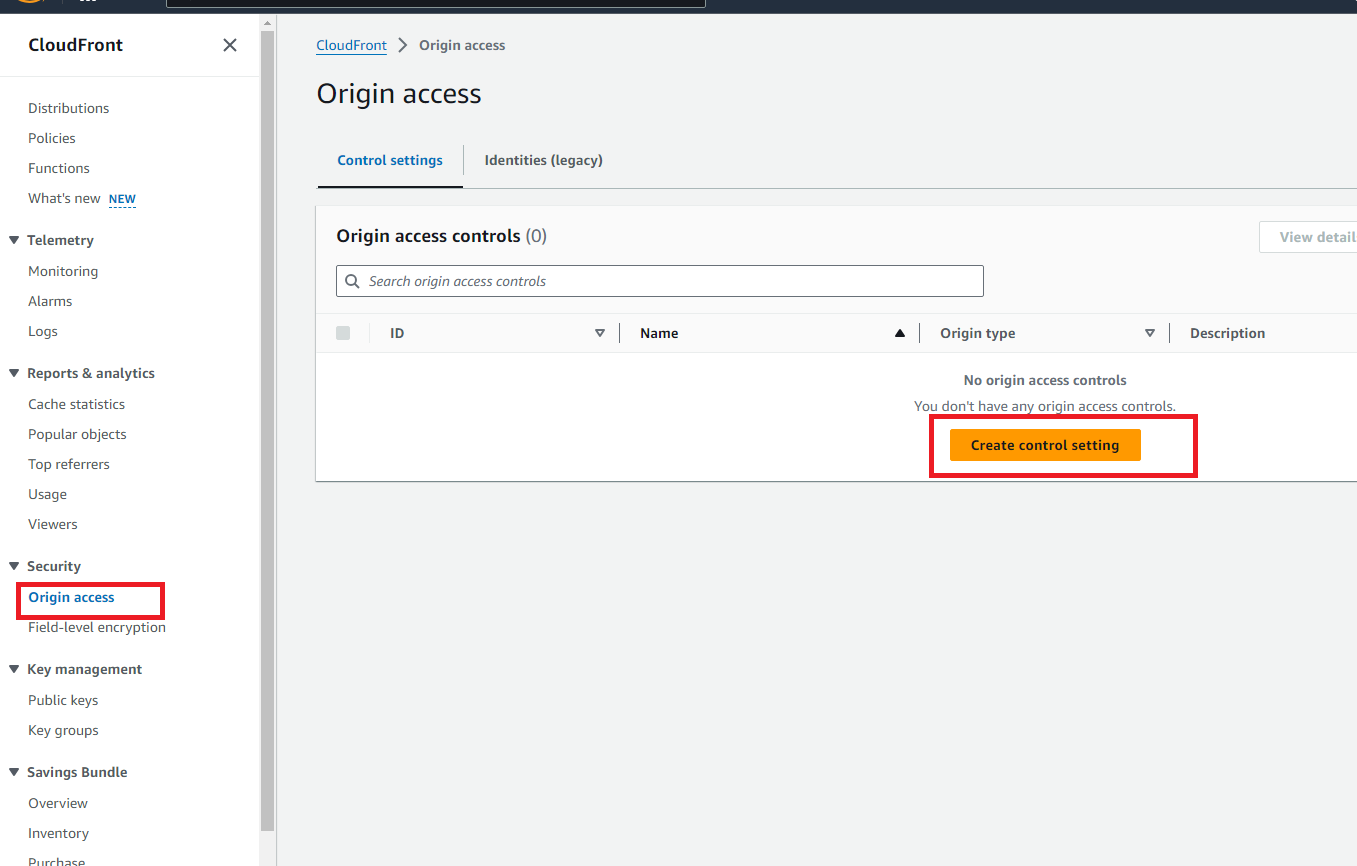Click the NEW badge beside What's new
Image resolution: width=1357 pixels, height=866 pixels.
(122, 199)
